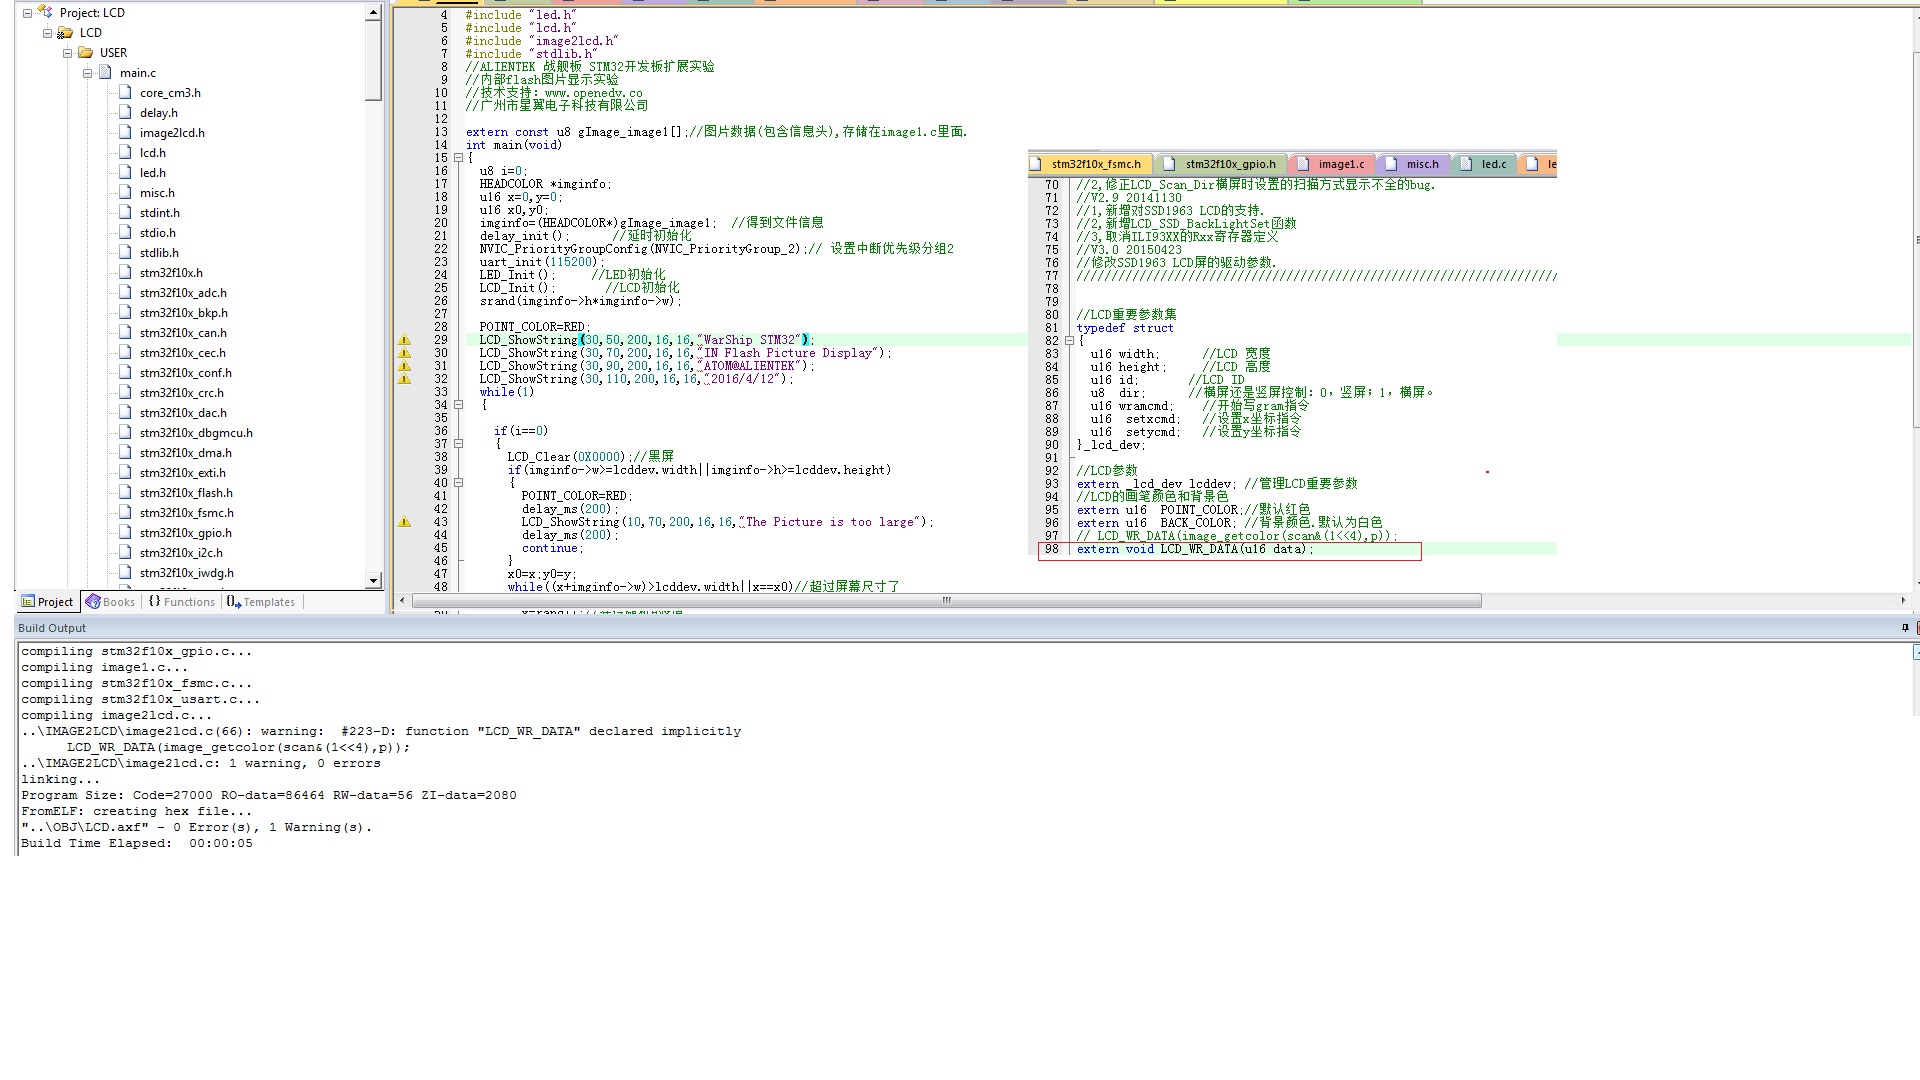Toggle the code fold at line 34
Screen dimensions: 1920x1080
(x=458, y=405)
